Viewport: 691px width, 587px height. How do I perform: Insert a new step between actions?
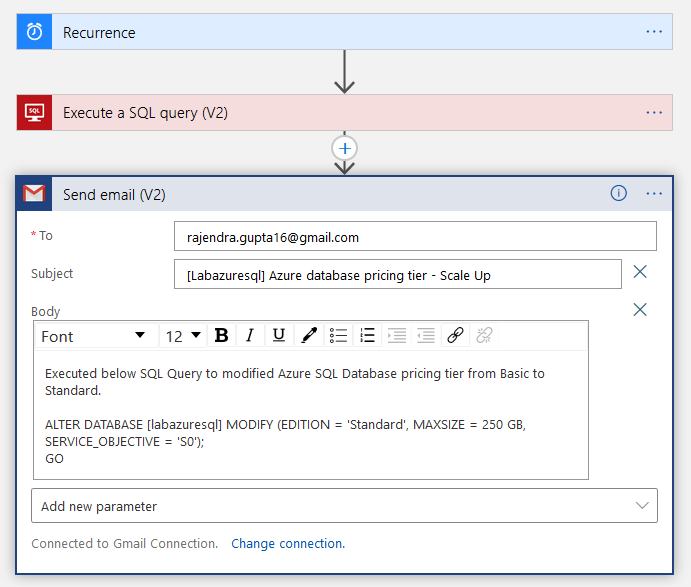click(345, 148)
